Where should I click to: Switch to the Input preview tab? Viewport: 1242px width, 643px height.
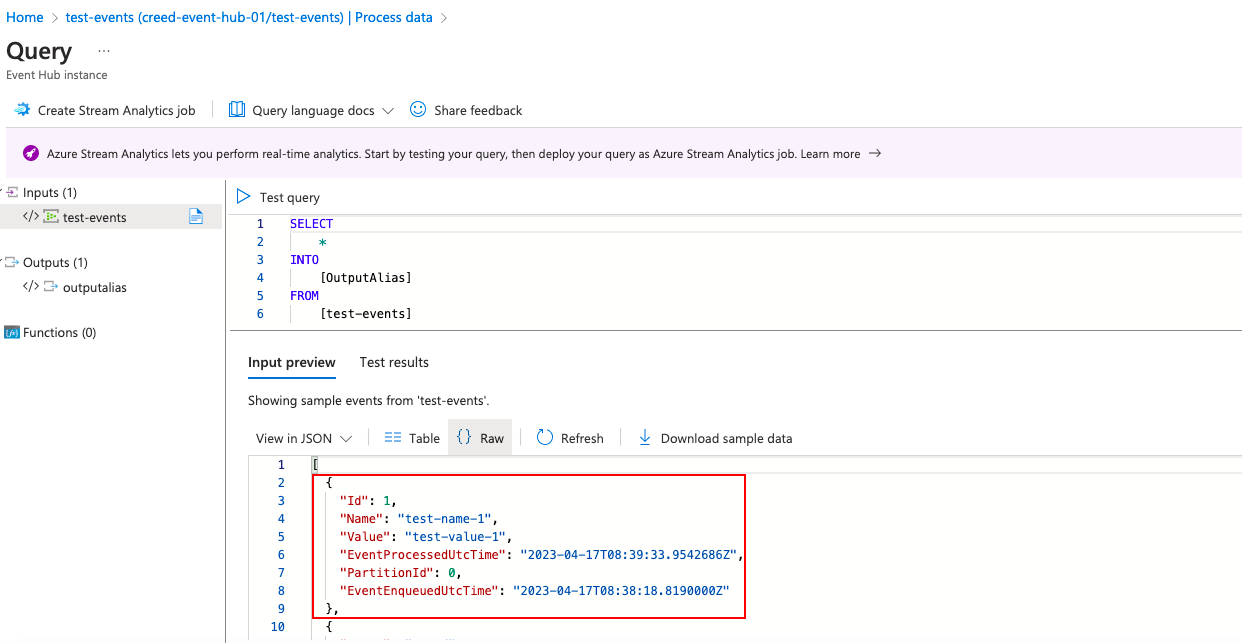click(292, 362)
